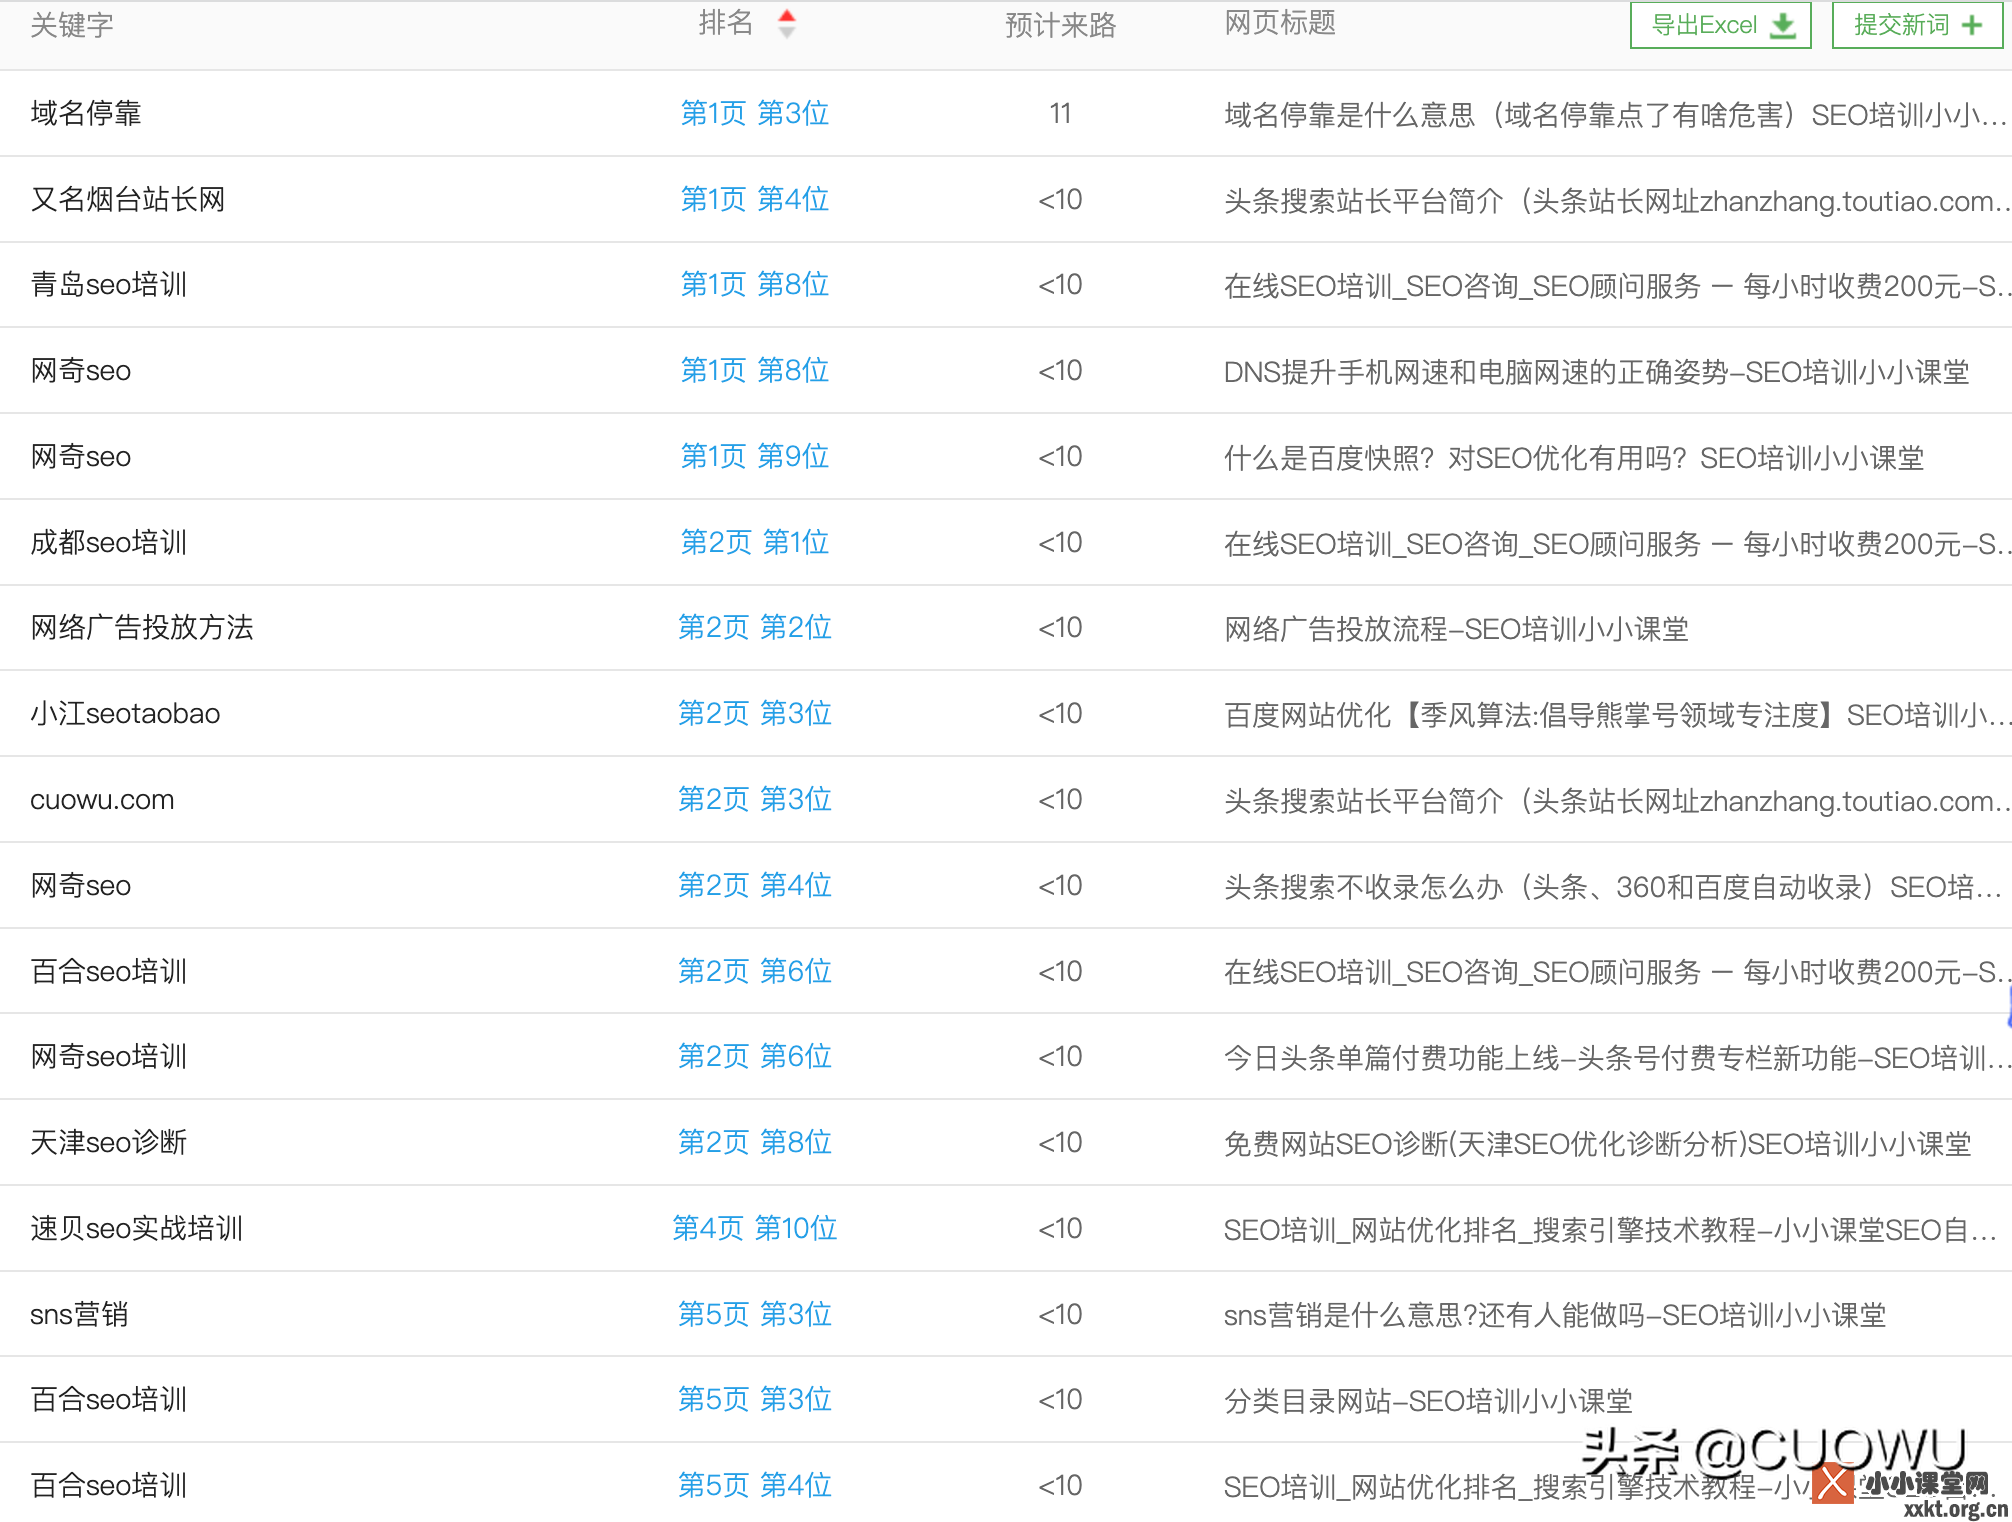
Task: Click 第5页 第4位 link for last 百合seo培训 row
Action: [755, 1486]
